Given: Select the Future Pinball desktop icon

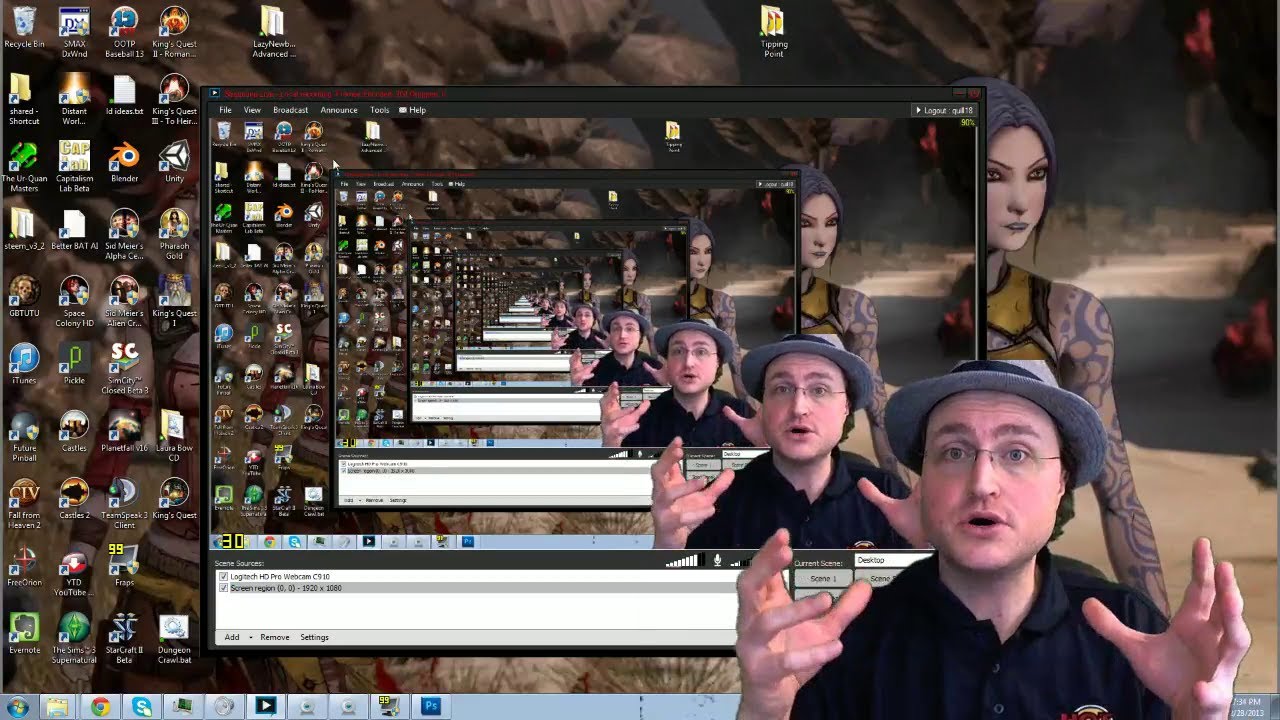Looking at the screenshot, I should coord(24,437).
